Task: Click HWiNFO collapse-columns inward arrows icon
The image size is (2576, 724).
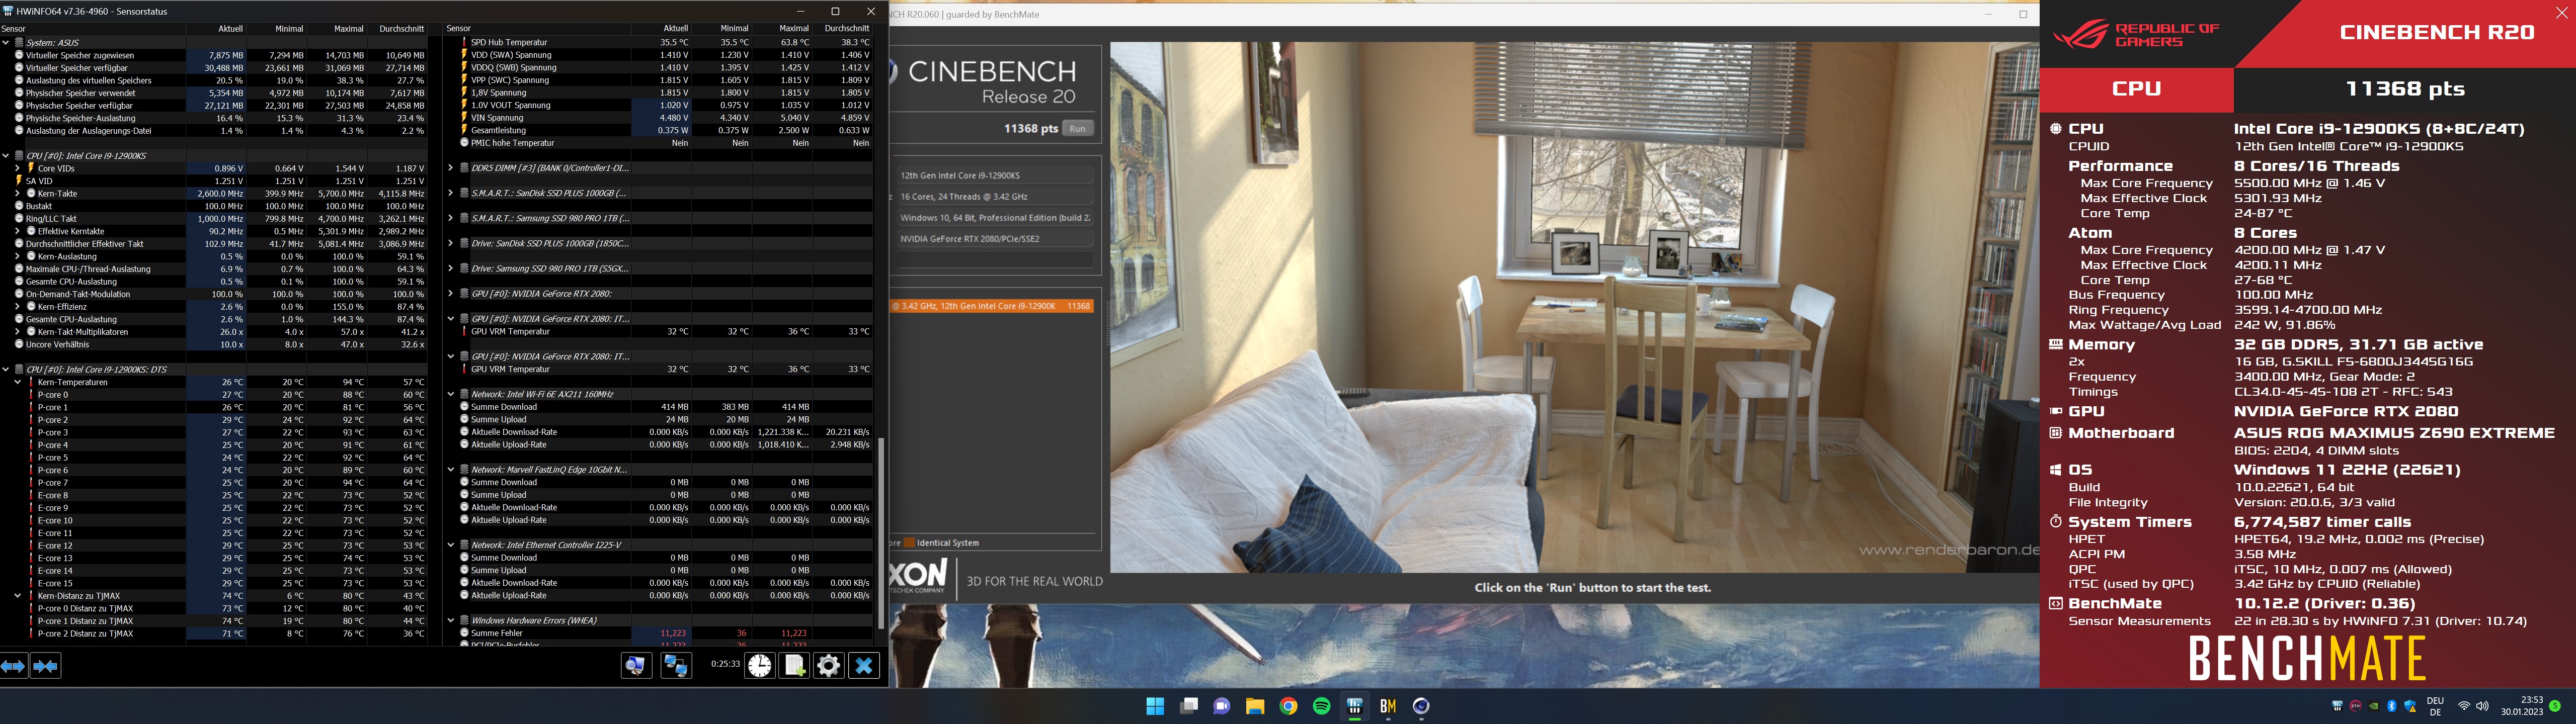Action: point(46,666)
